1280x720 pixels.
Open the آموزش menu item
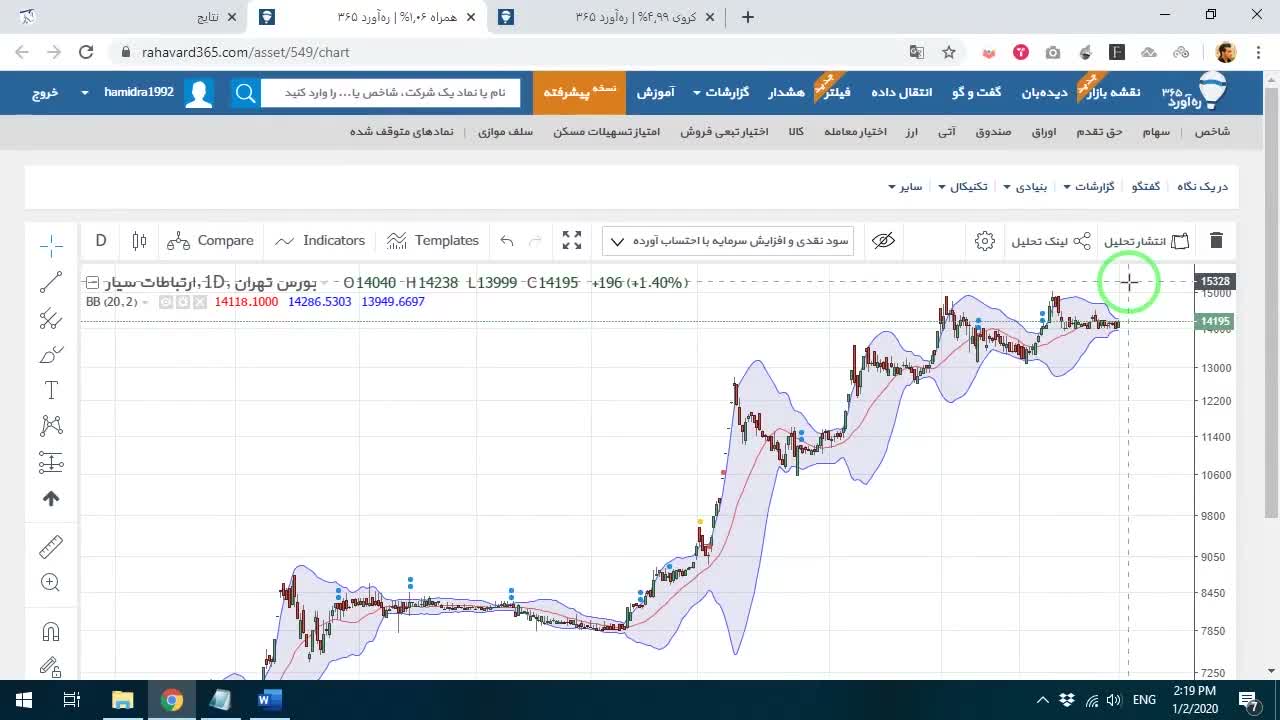point(655,92)
